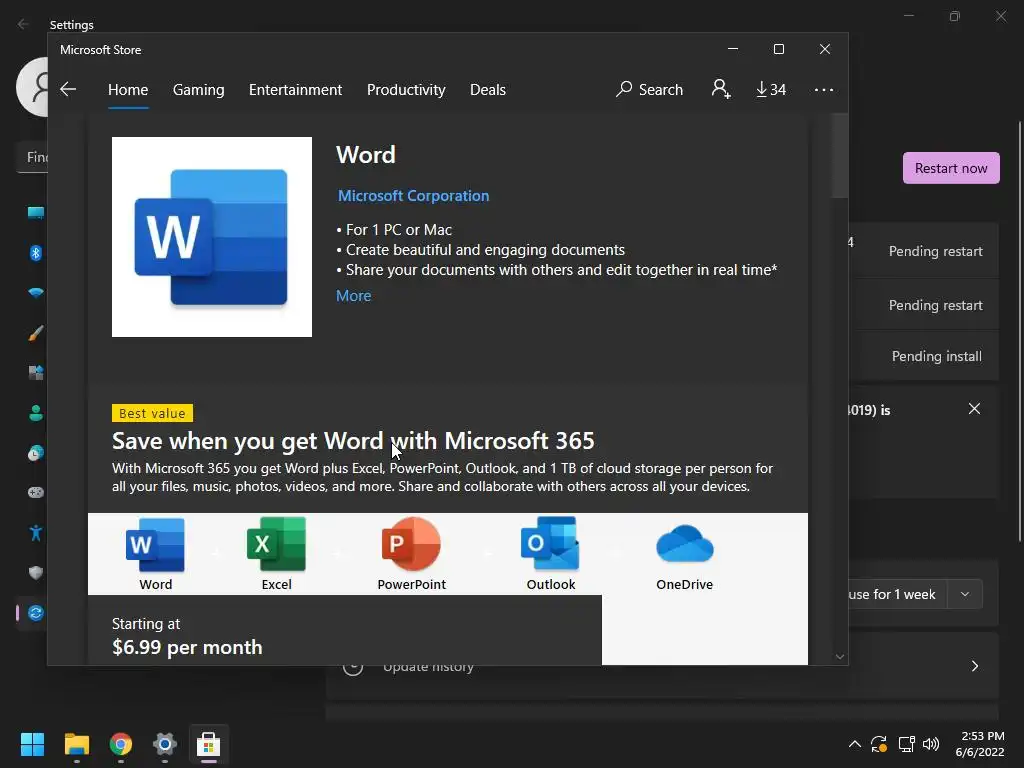This screenshot has width=1024, height=768.
Task: Go back in Microsoft Store
Action: [x=68, y=89]
